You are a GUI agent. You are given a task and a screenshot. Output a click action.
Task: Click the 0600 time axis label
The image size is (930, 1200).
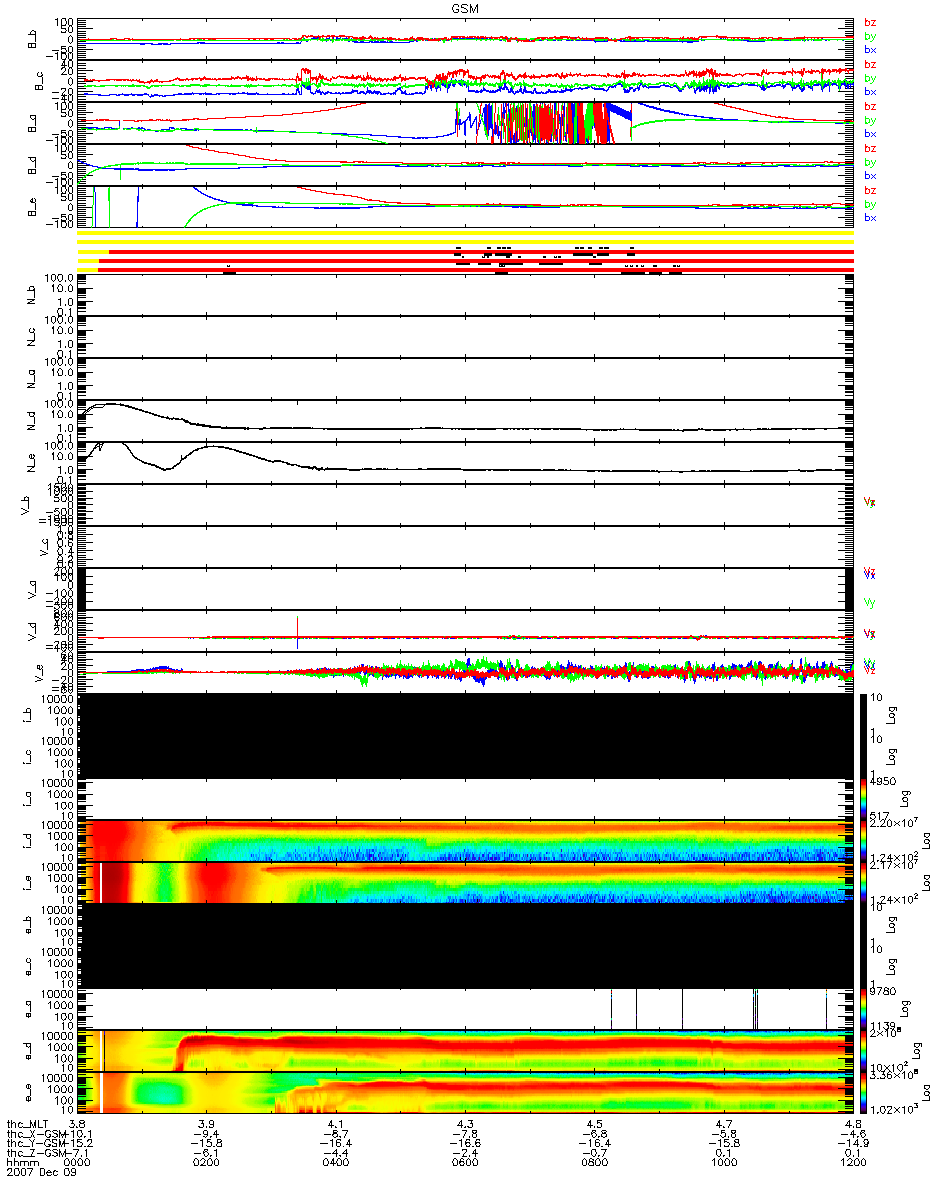tap(465, 1163)
